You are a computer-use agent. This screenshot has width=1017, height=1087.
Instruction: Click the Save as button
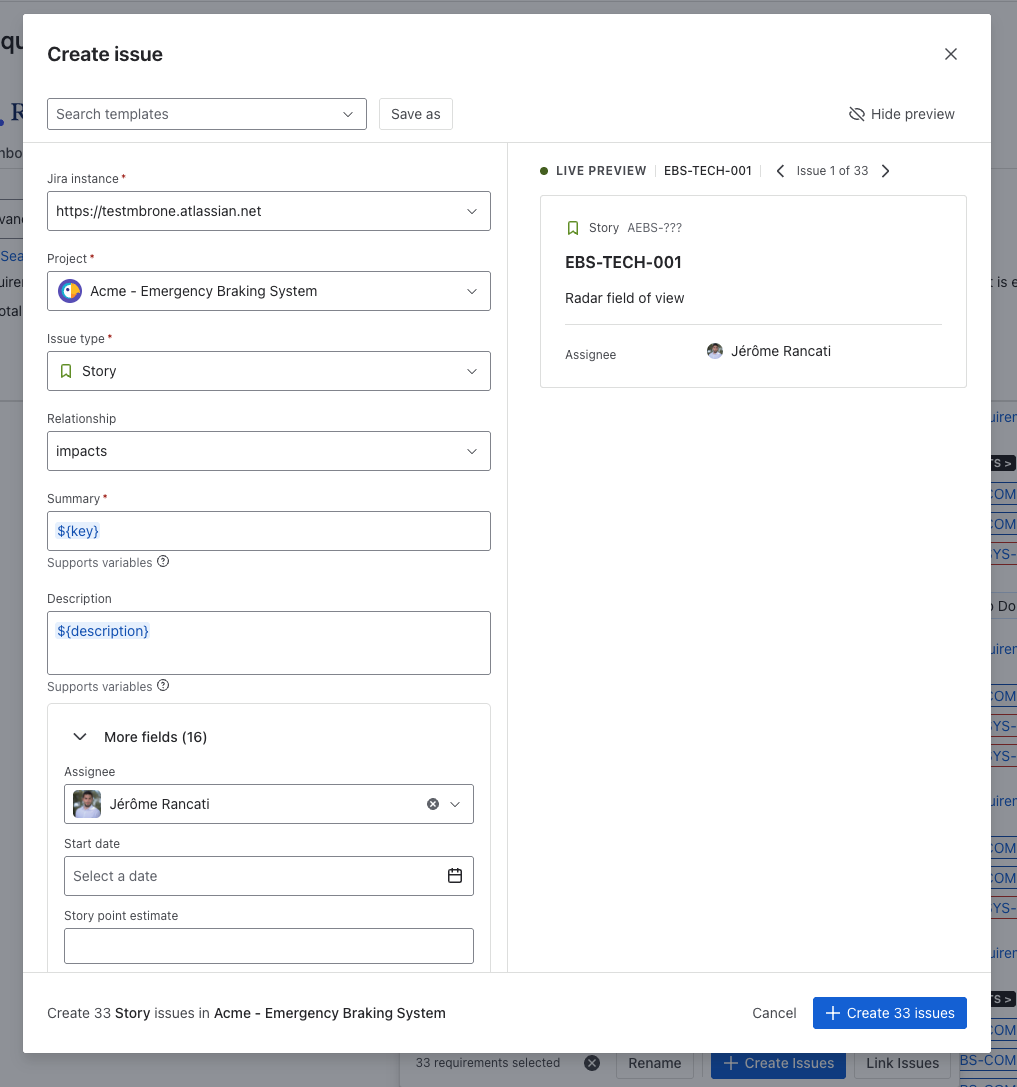tap(415, 114)
